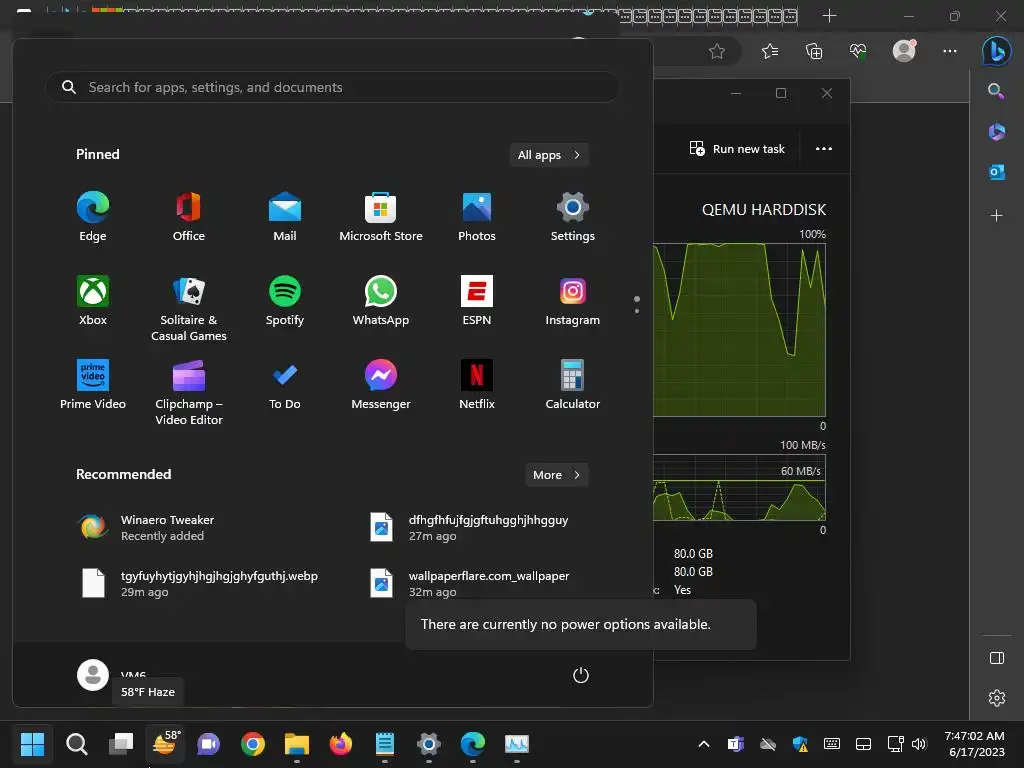This screenshot has width=1024, height=768.
Task: Open Firefox from the taskbar
Action: (341, 744)
